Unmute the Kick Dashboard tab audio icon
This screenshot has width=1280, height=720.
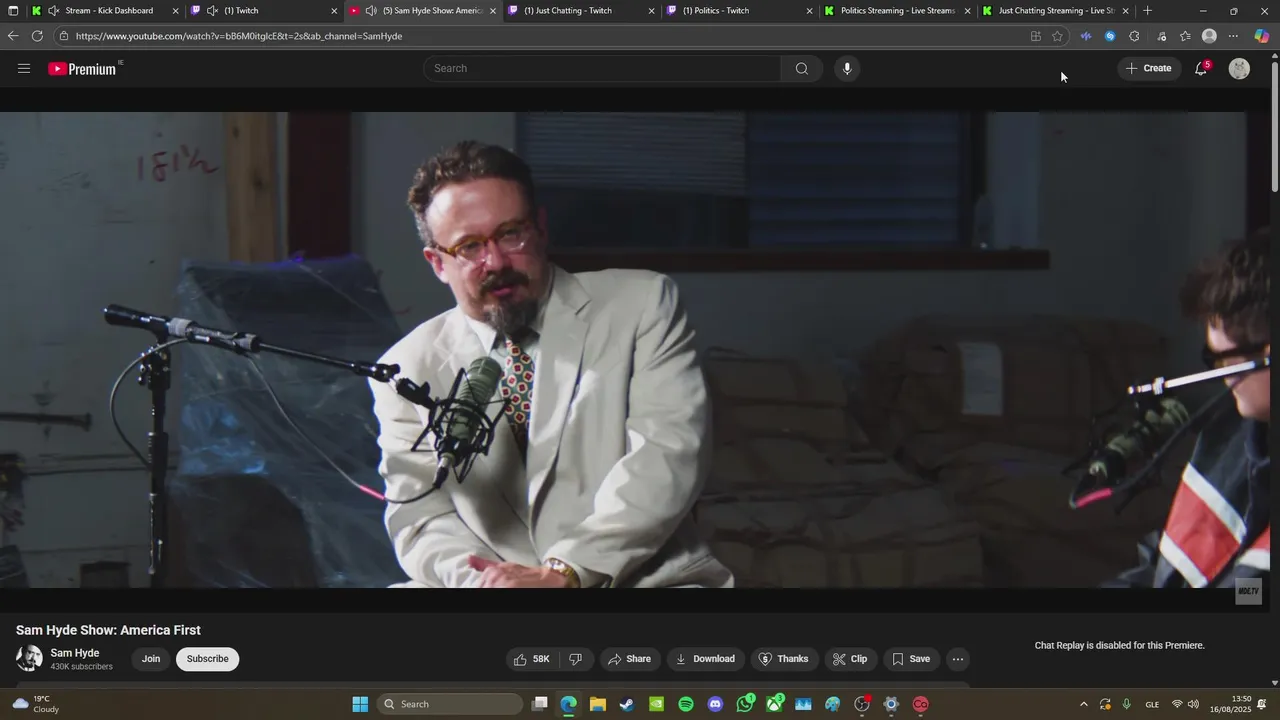click(52, 11)
